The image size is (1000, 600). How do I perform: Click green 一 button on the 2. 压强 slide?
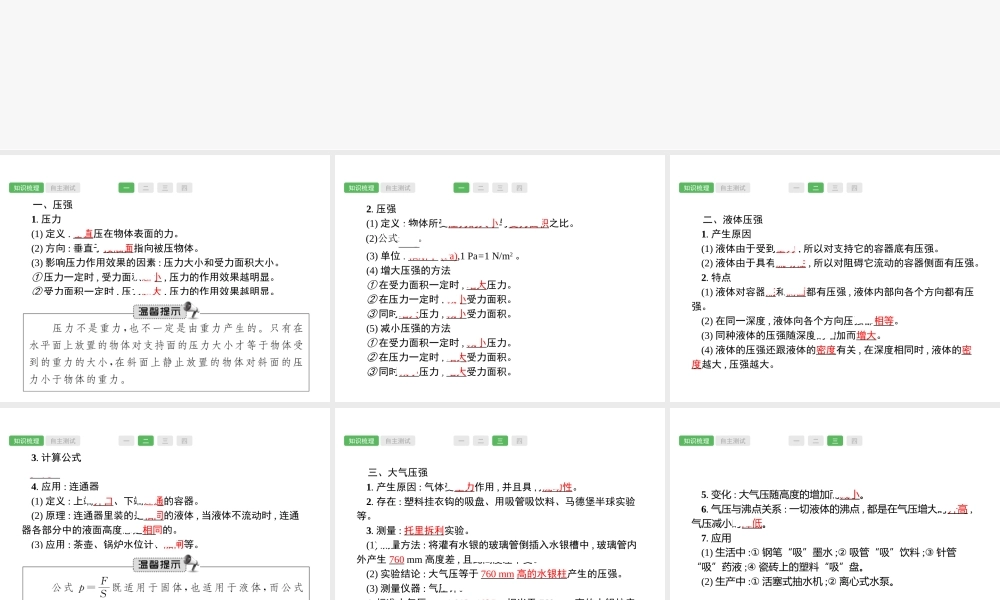point(461,188)
